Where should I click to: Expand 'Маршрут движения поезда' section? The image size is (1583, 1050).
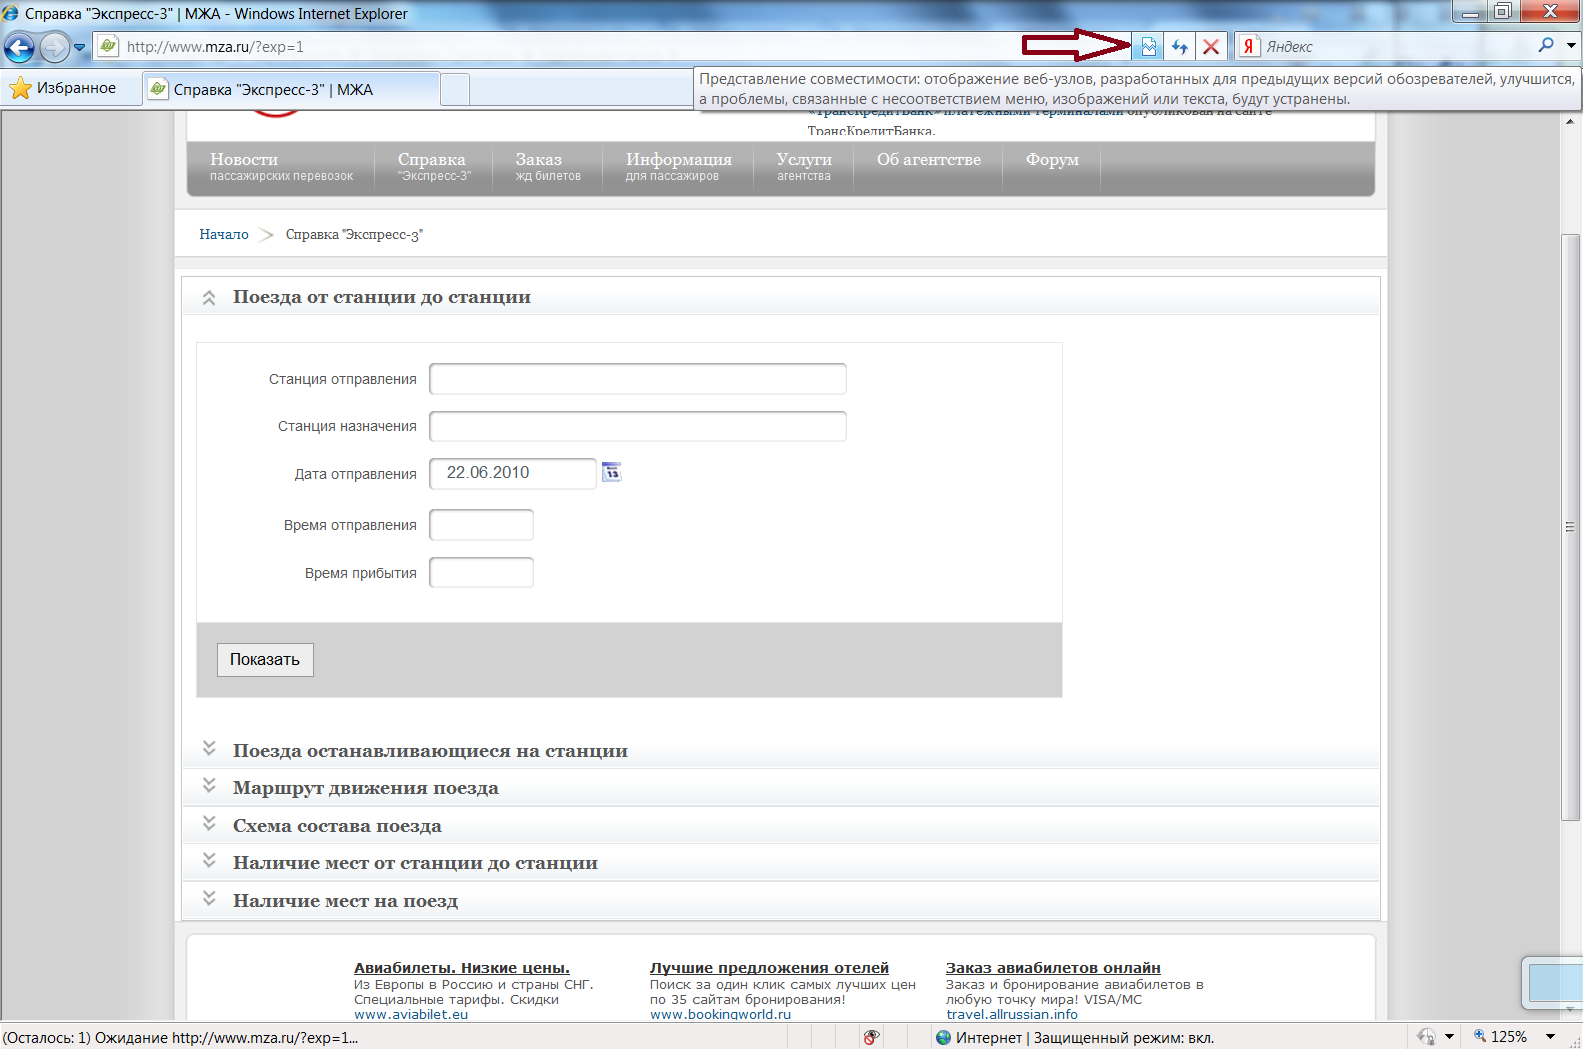[x=209, y=787]
